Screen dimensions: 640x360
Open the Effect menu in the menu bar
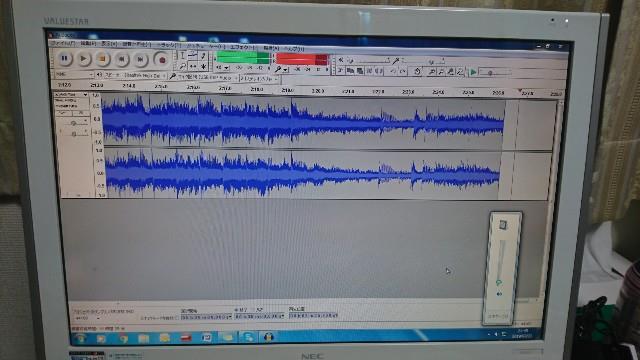(242, 47)
